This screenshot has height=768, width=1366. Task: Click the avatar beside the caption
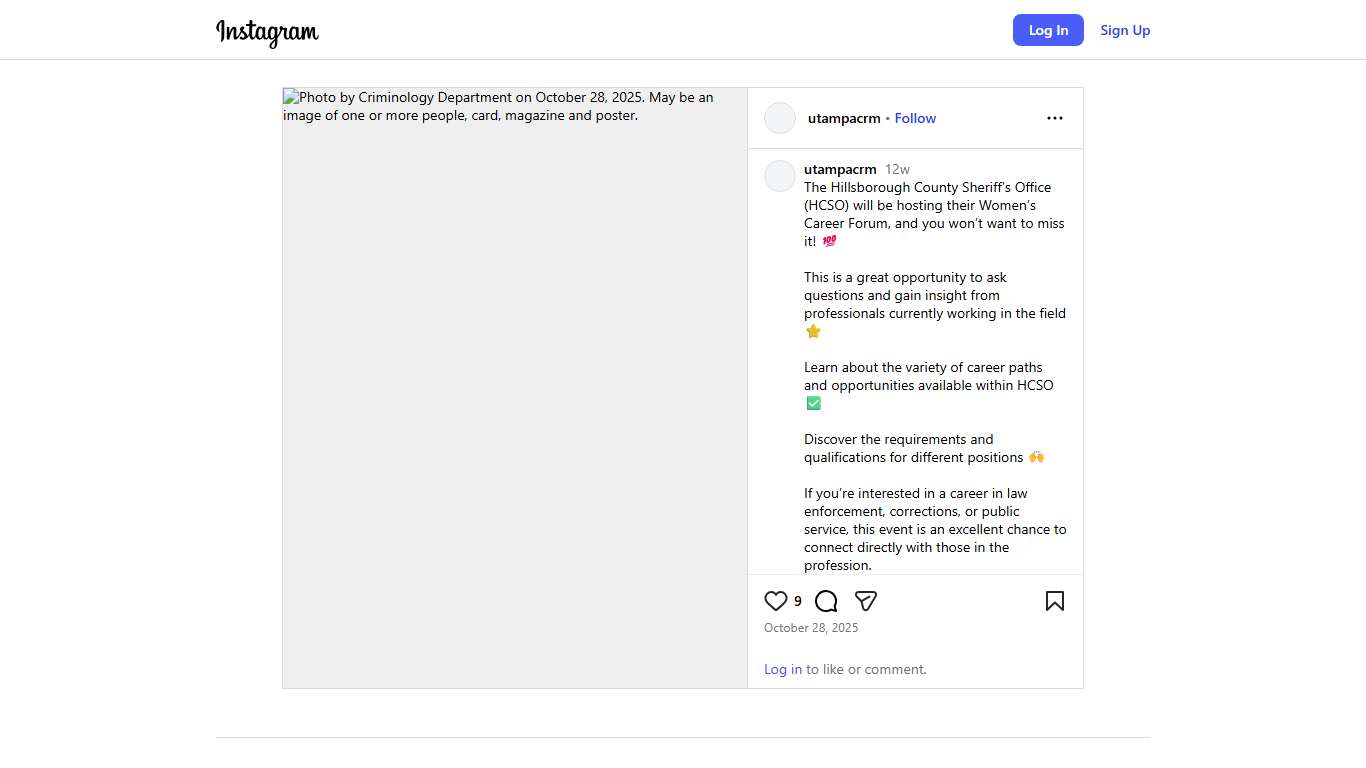tap(780, 176)
